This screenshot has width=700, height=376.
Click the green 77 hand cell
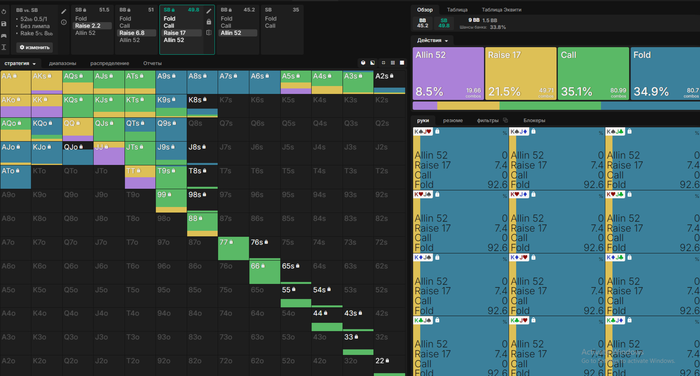coord(233,249)
